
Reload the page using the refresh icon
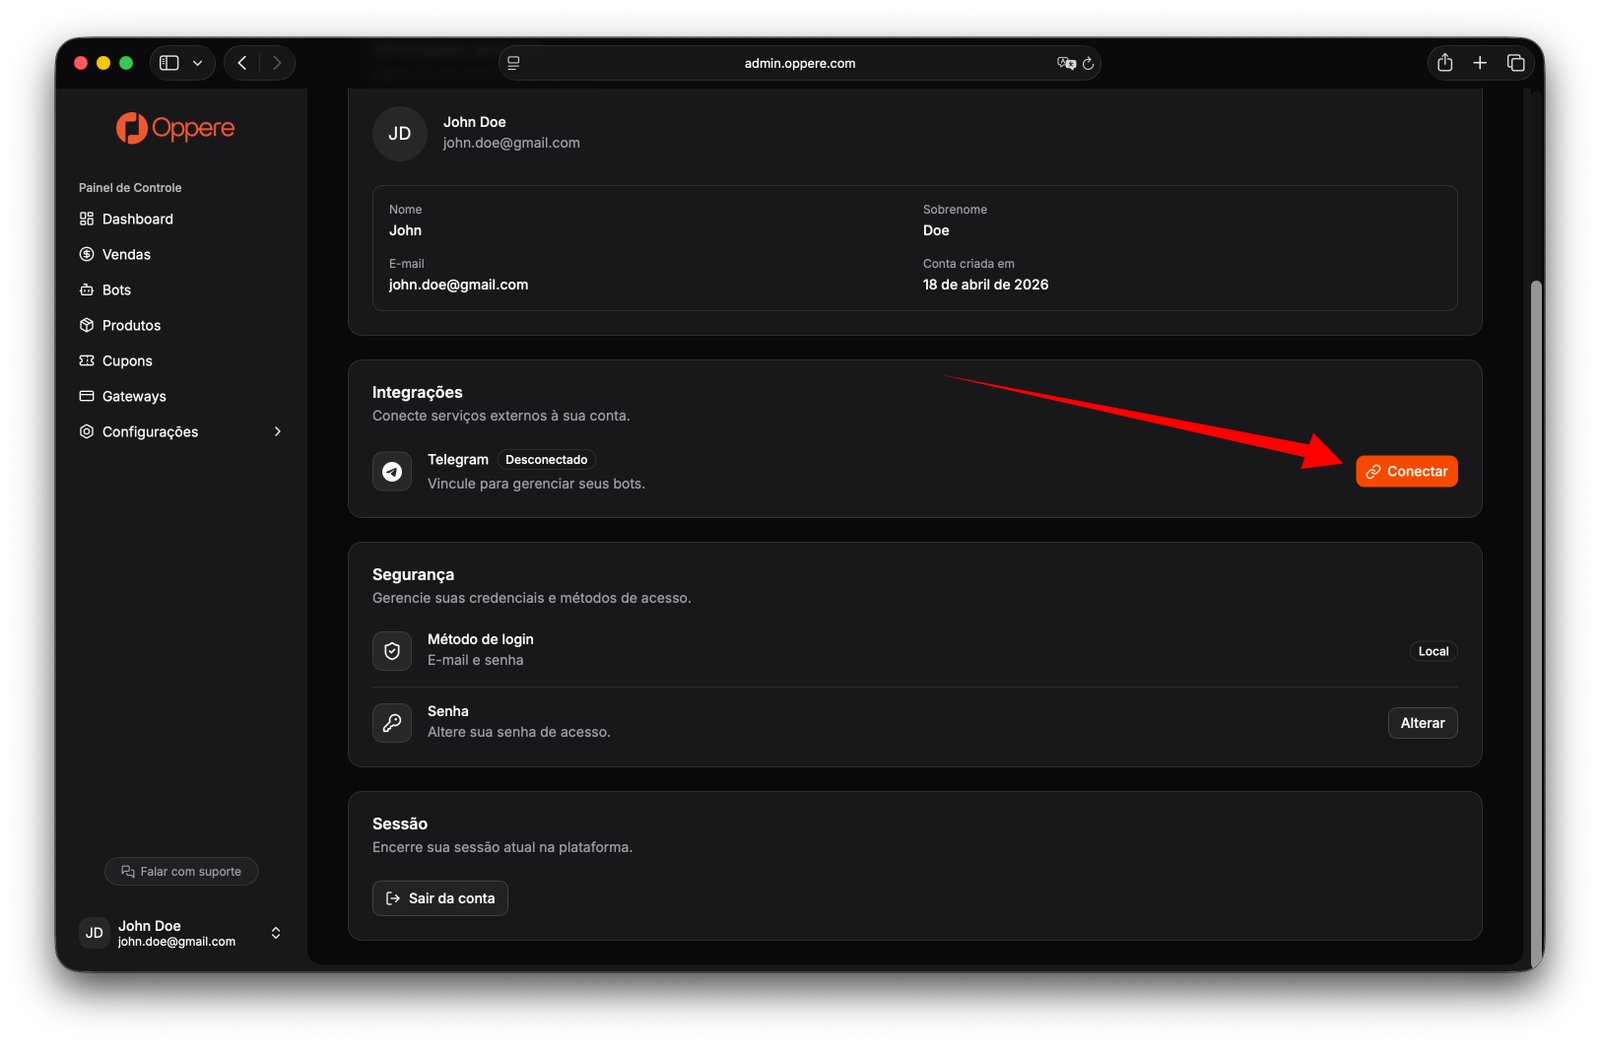(1088, 63)
